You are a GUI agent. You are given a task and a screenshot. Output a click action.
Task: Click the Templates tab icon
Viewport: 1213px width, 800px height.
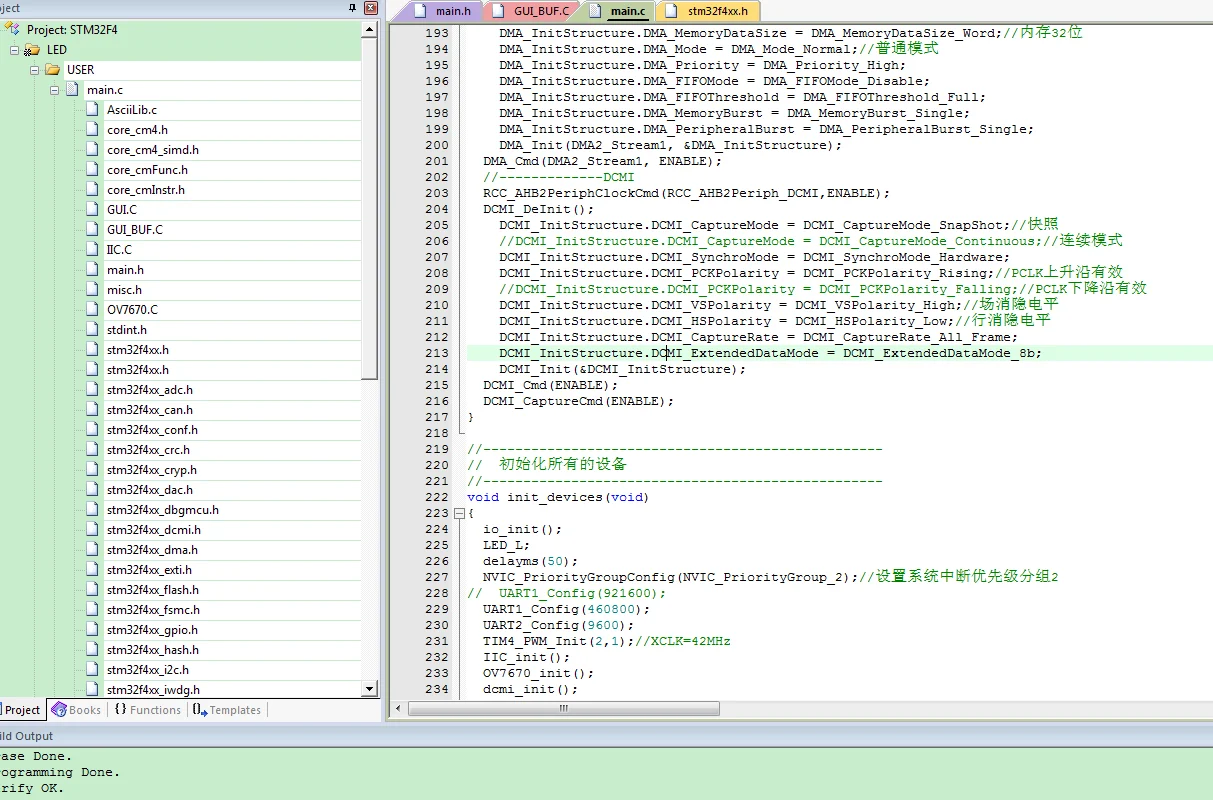pos(200,710)
